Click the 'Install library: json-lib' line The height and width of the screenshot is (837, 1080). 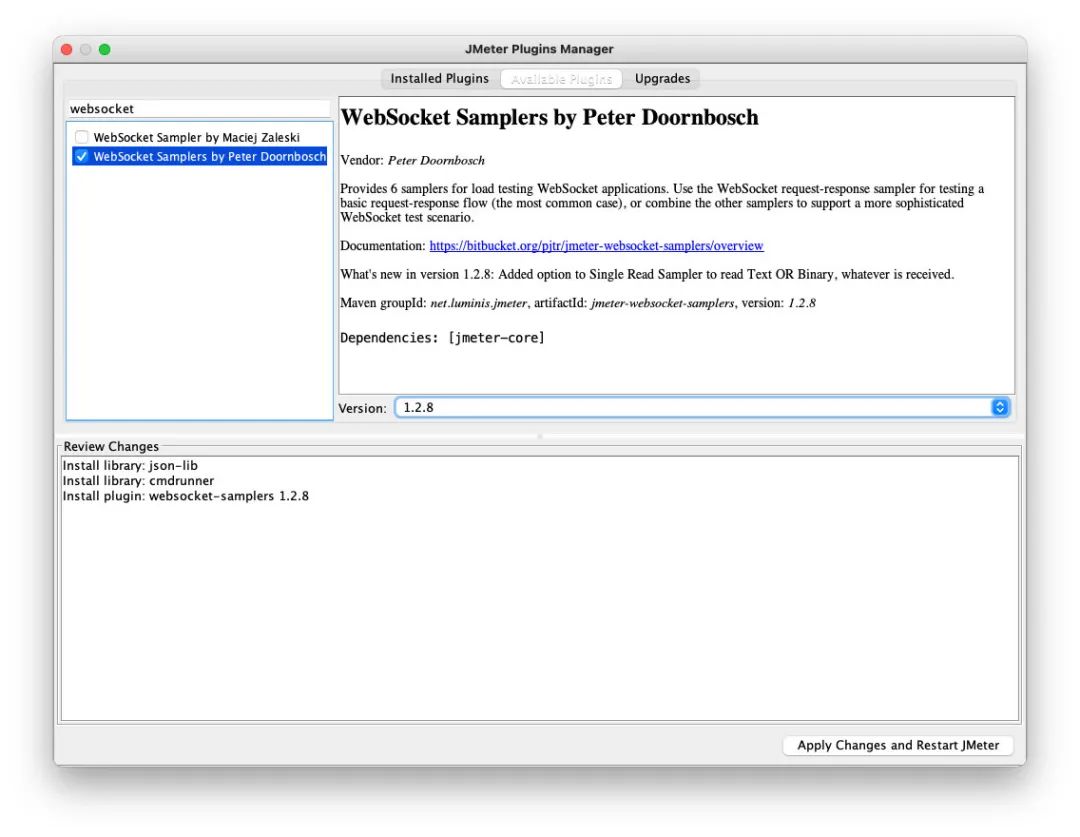pos(130,466)
